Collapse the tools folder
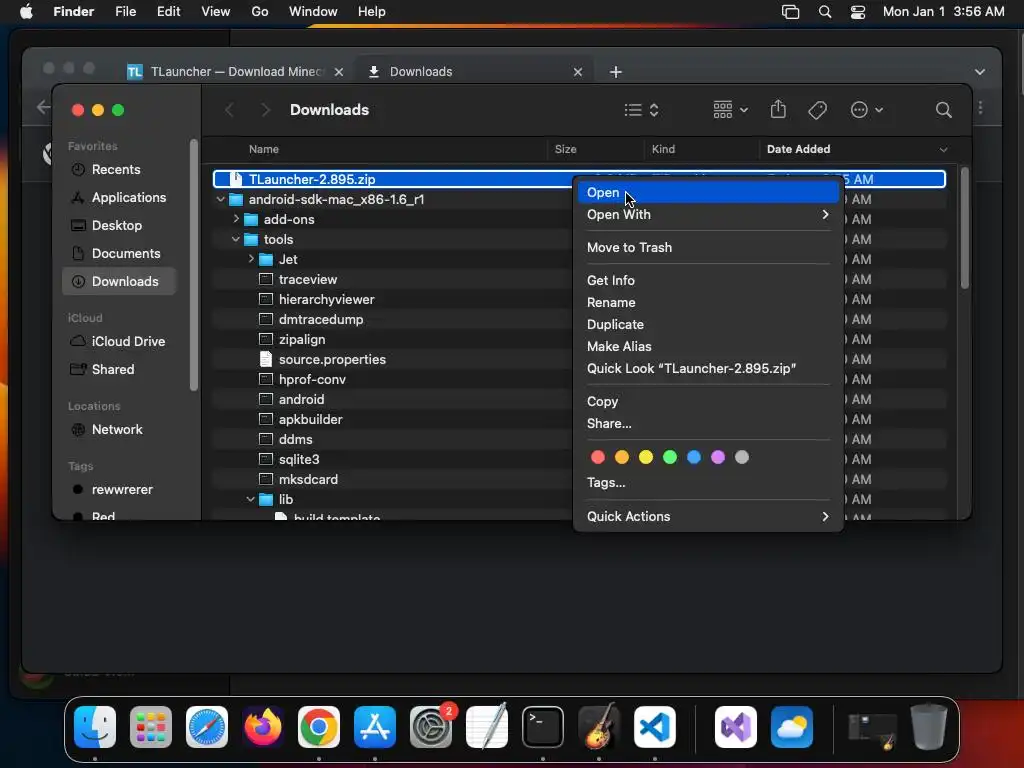Viewport: 1024px width, 768px height. click(236, 239)
